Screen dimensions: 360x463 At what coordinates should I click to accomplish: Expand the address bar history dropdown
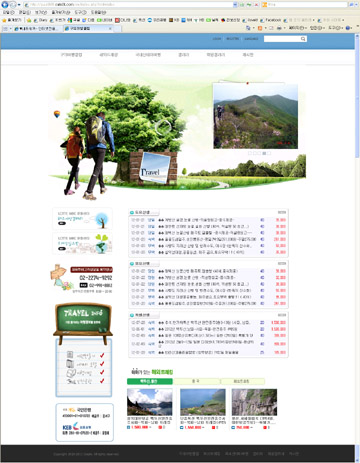pyautogui.click(x=235, y=5)
